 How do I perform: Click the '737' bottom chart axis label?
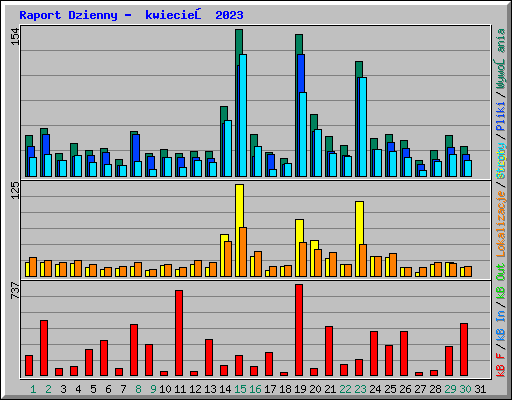point(16,290)
